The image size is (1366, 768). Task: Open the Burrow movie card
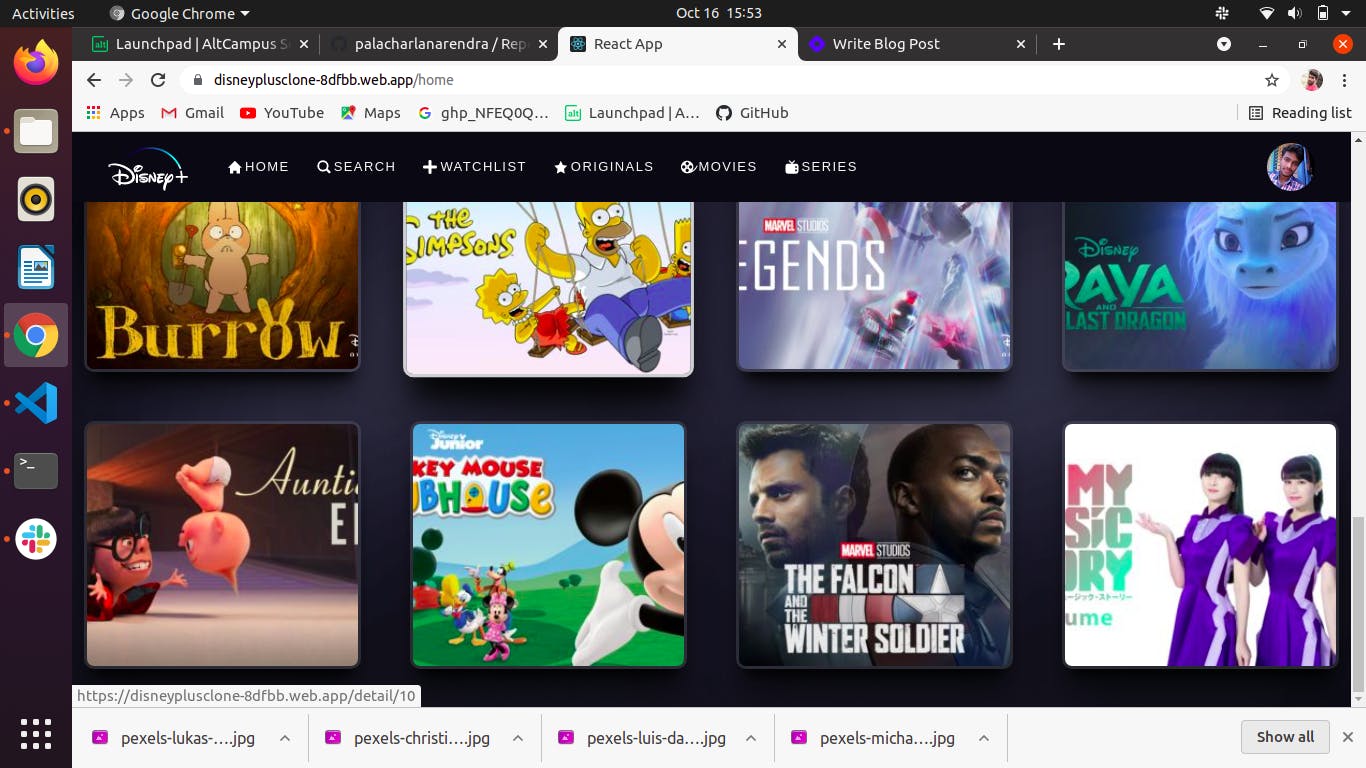pyautogui.click(x=222, y=285)
